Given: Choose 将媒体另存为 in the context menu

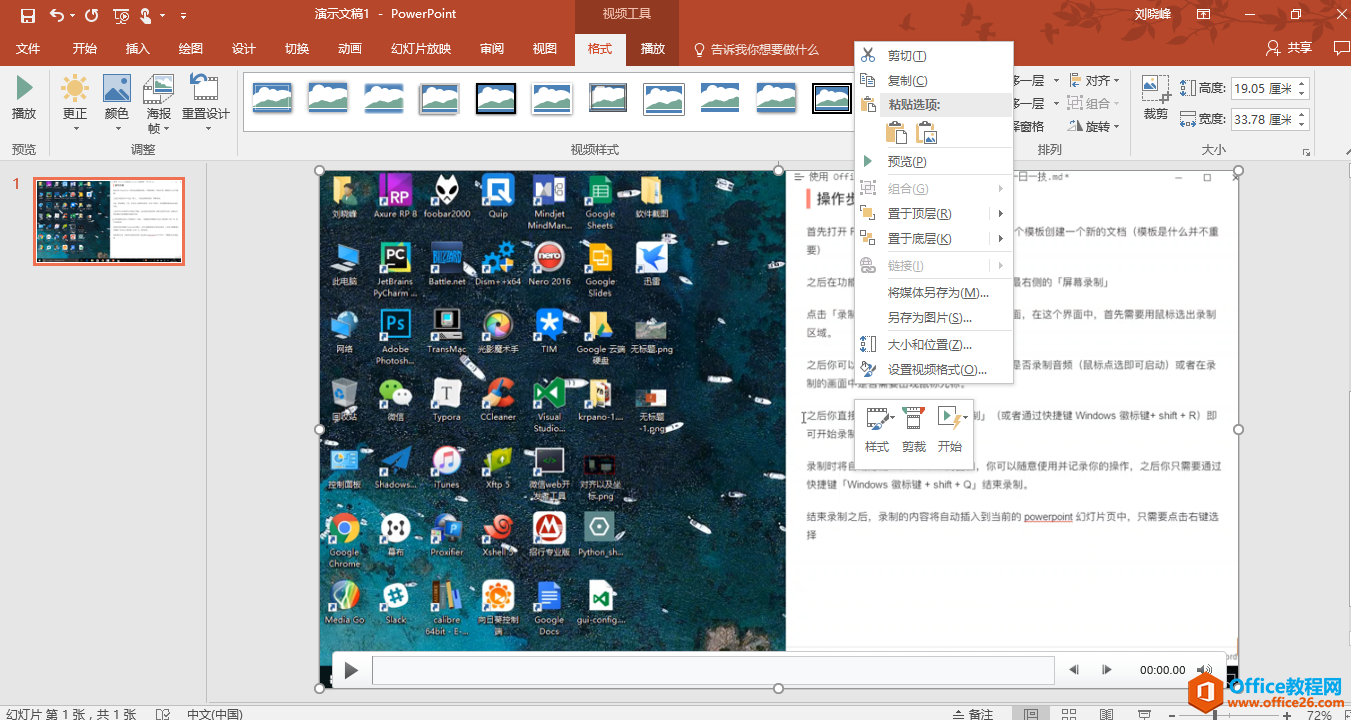Looking at the screenshot, I should click(937, 293).
